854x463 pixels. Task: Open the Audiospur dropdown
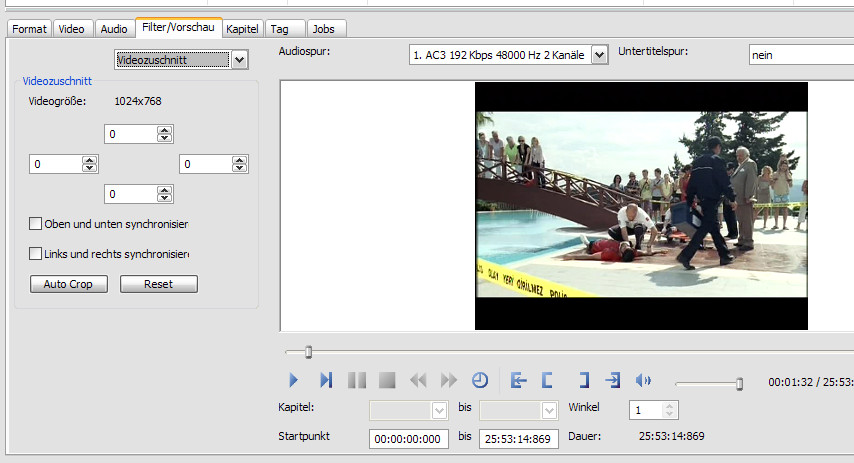pyautogui.click(x=600, y=55)
